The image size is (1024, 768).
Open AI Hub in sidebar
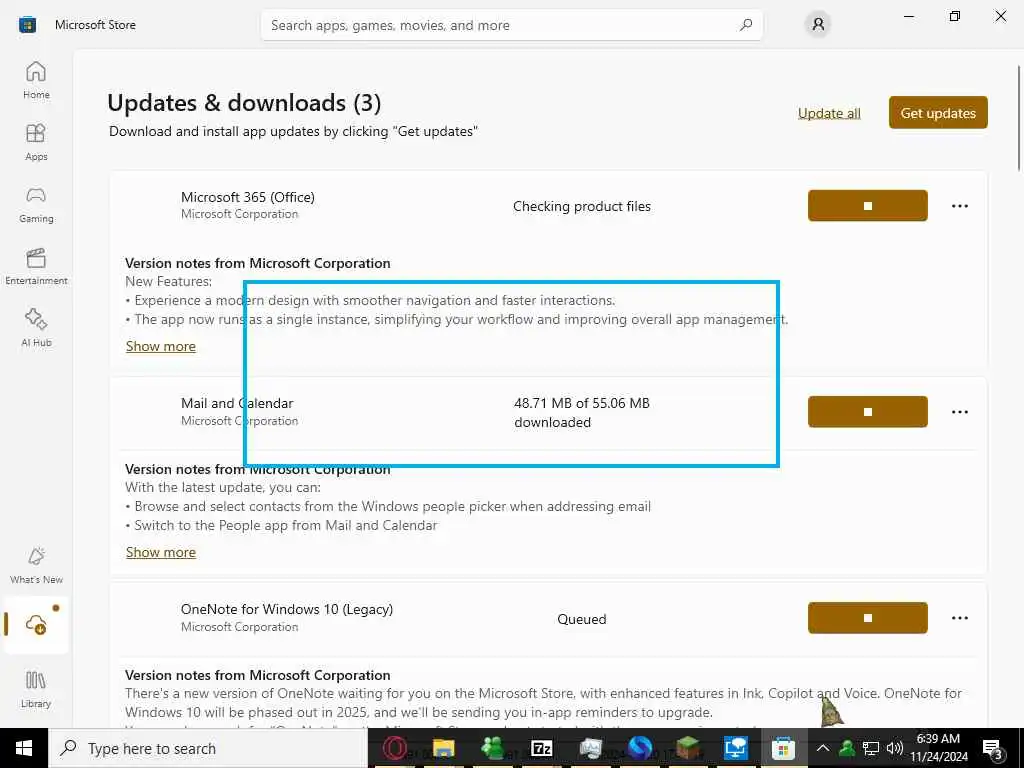pos(36,328)
